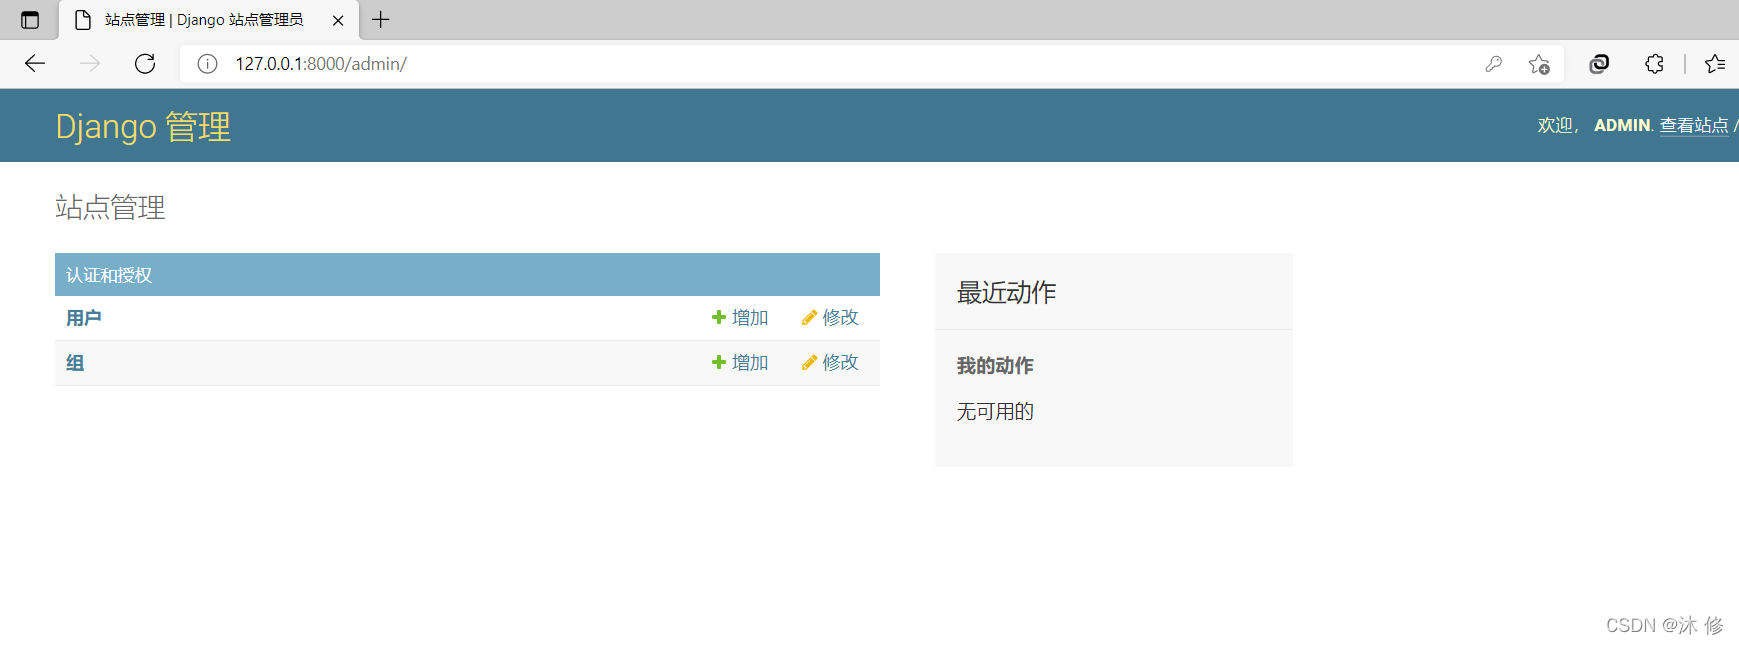
Task: Click 修改 in the 组 row
Action: 830,363
